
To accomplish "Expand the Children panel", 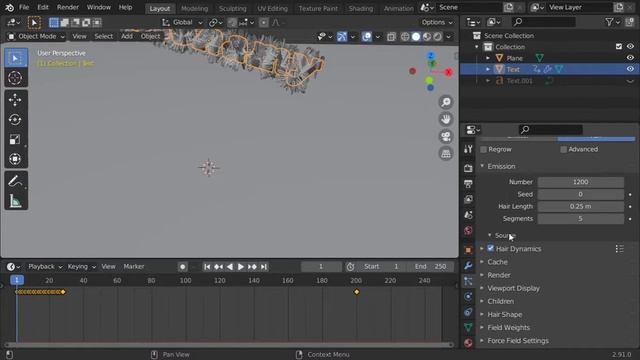I will click(500, 301).
